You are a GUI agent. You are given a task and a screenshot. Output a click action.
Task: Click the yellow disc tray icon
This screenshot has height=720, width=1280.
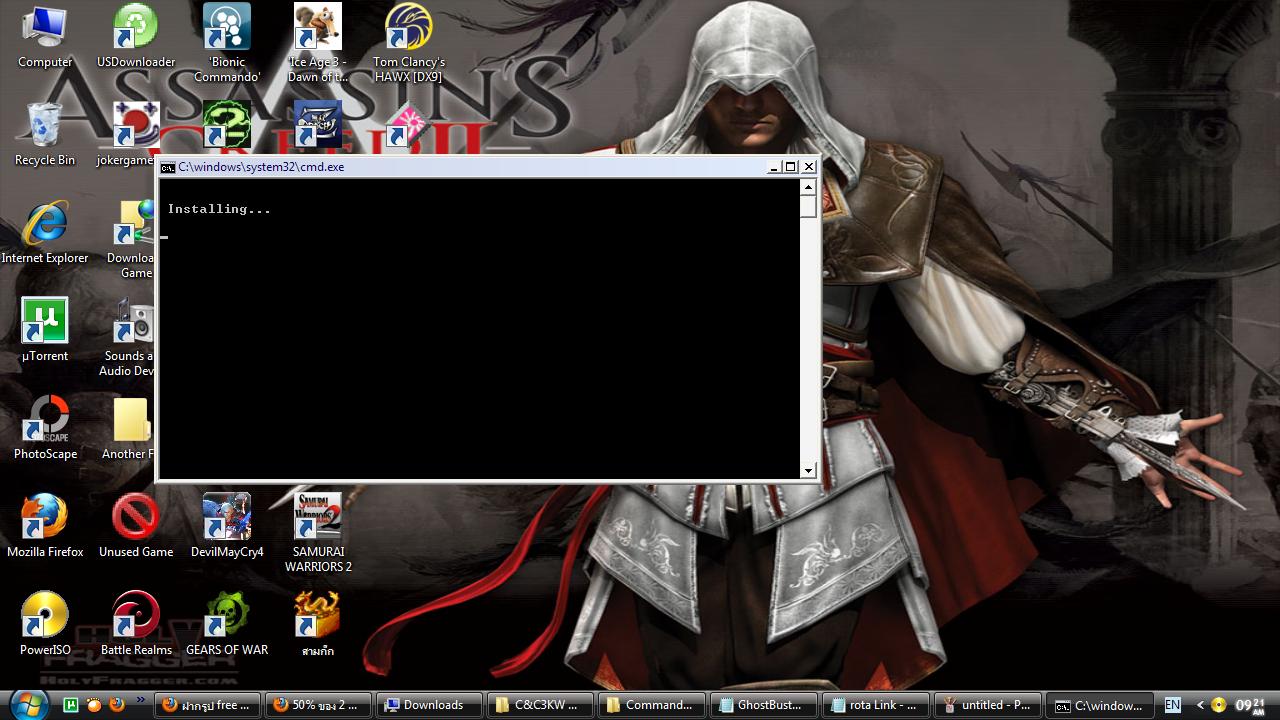[x=1219, y=705]
